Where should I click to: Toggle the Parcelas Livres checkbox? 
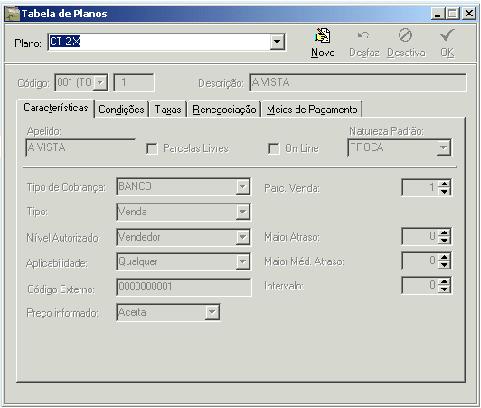tap(152, 149)
